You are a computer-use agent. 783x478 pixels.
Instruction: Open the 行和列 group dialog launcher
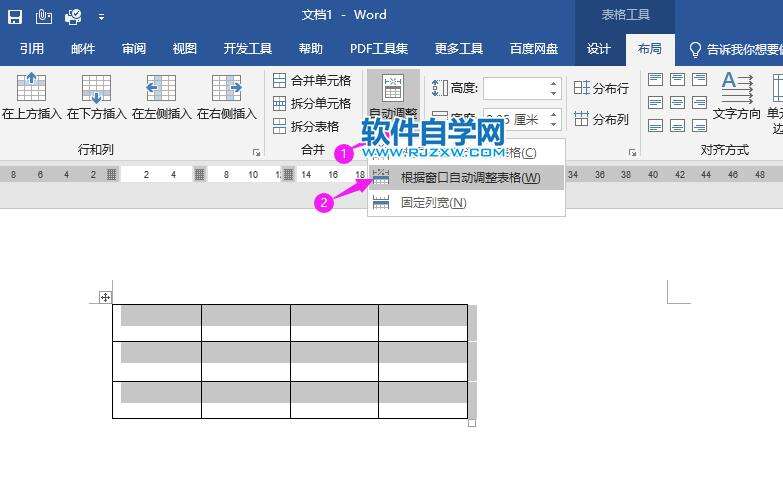coord(256,152)
